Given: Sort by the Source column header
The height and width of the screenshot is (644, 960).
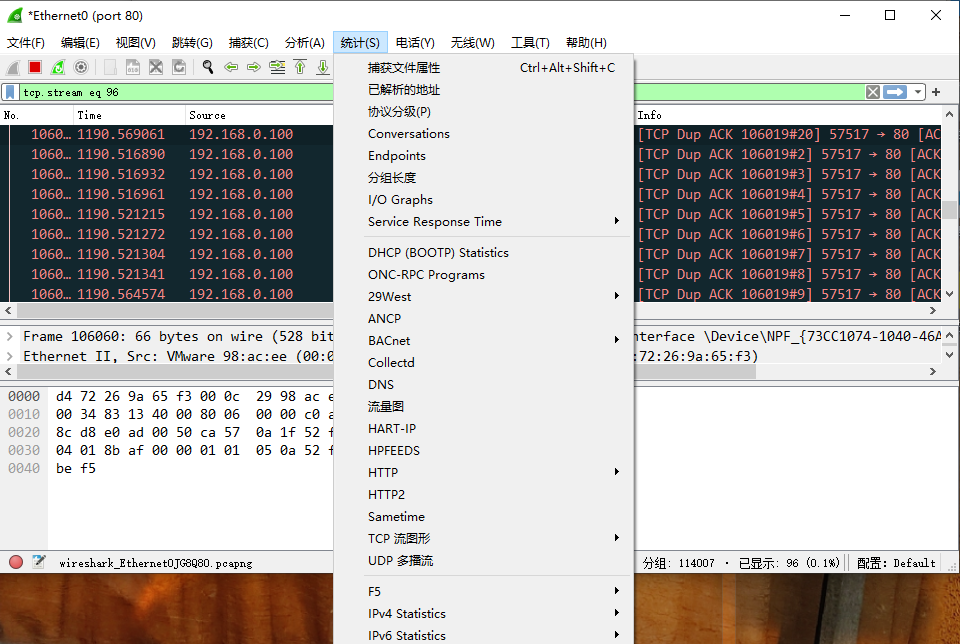Looking at the screenshot, I should coord(259,115).
